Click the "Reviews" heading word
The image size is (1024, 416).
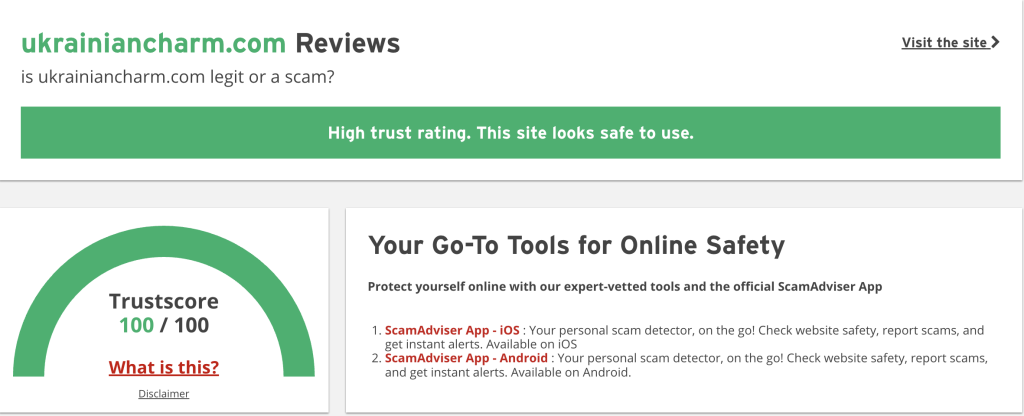click(347, 44)
